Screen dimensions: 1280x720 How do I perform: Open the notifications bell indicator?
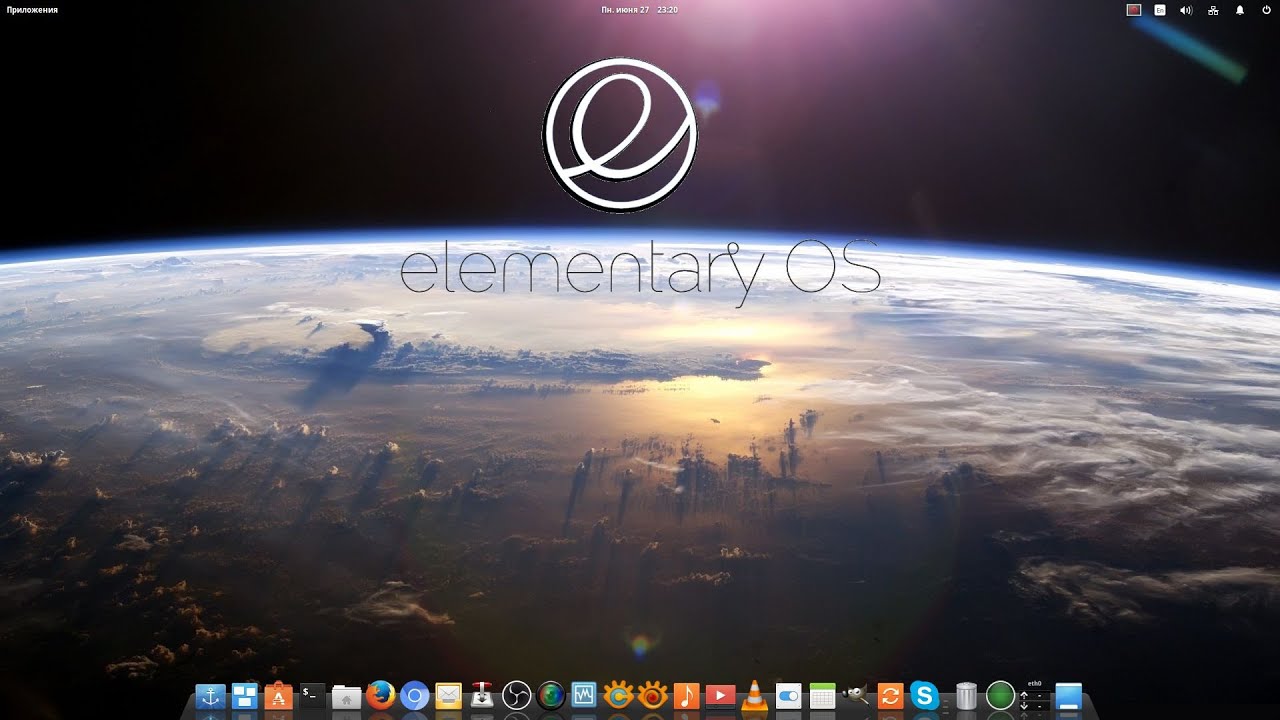point(1240,10)
